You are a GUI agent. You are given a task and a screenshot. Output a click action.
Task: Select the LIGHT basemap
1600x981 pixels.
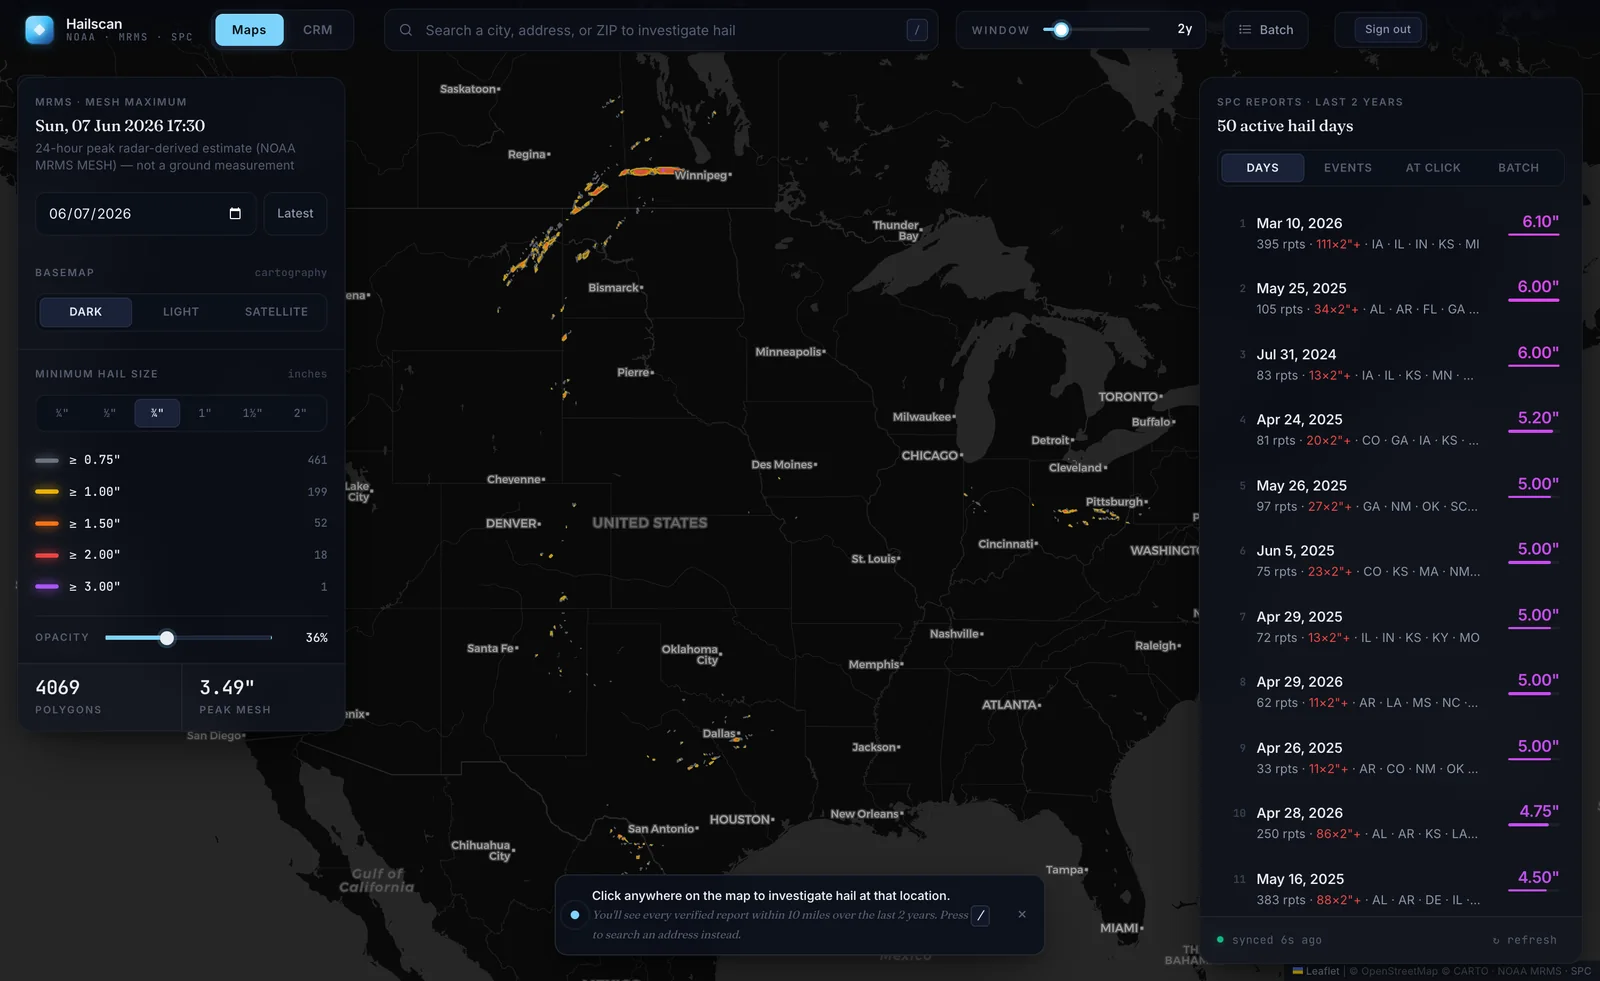coord(181,312)
